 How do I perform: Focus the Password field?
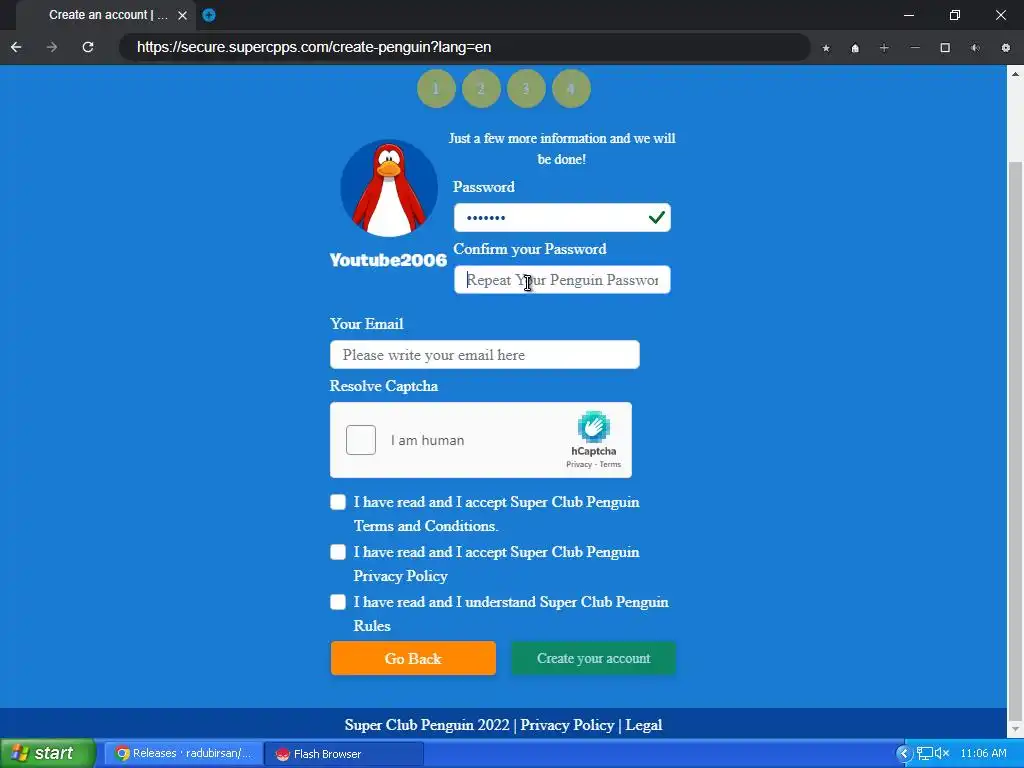[562, 217]
